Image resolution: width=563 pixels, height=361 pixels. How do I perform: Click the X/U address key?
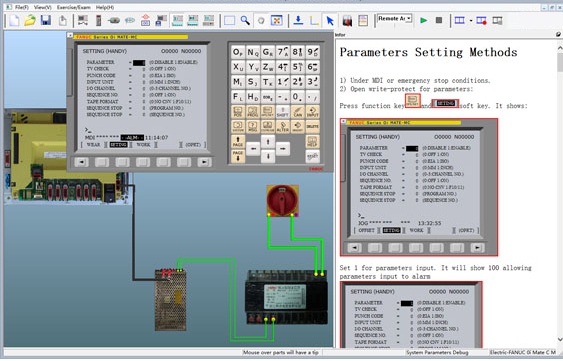pyautogui.click(x=238, y=67)
